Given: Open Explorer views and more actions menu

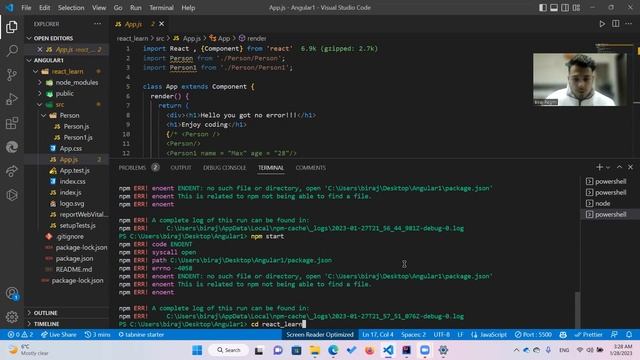Looking at the screenshot, I should [x=98, y=24].
